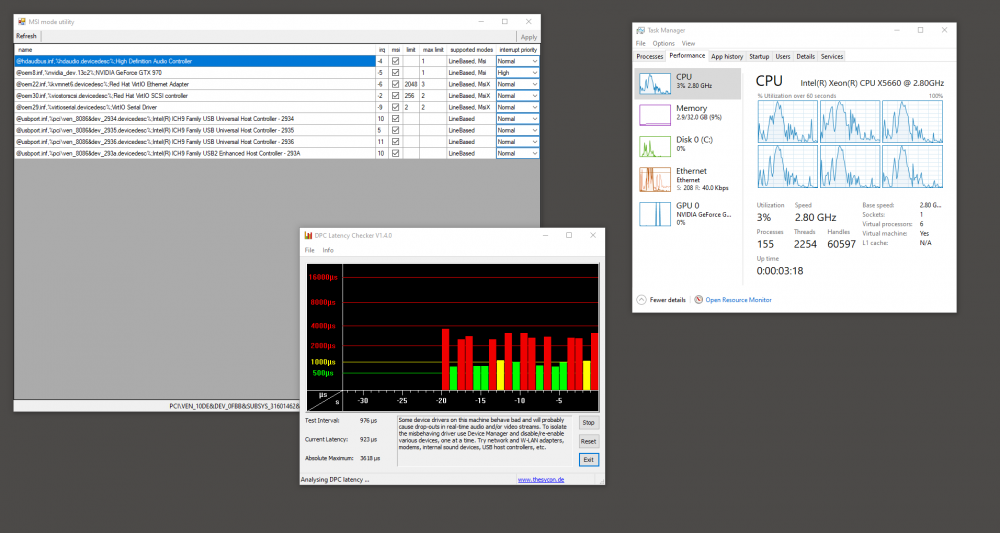Select the Disk 0 (C:) graph thumbnail
The image size is (1000, 533).
654,146
